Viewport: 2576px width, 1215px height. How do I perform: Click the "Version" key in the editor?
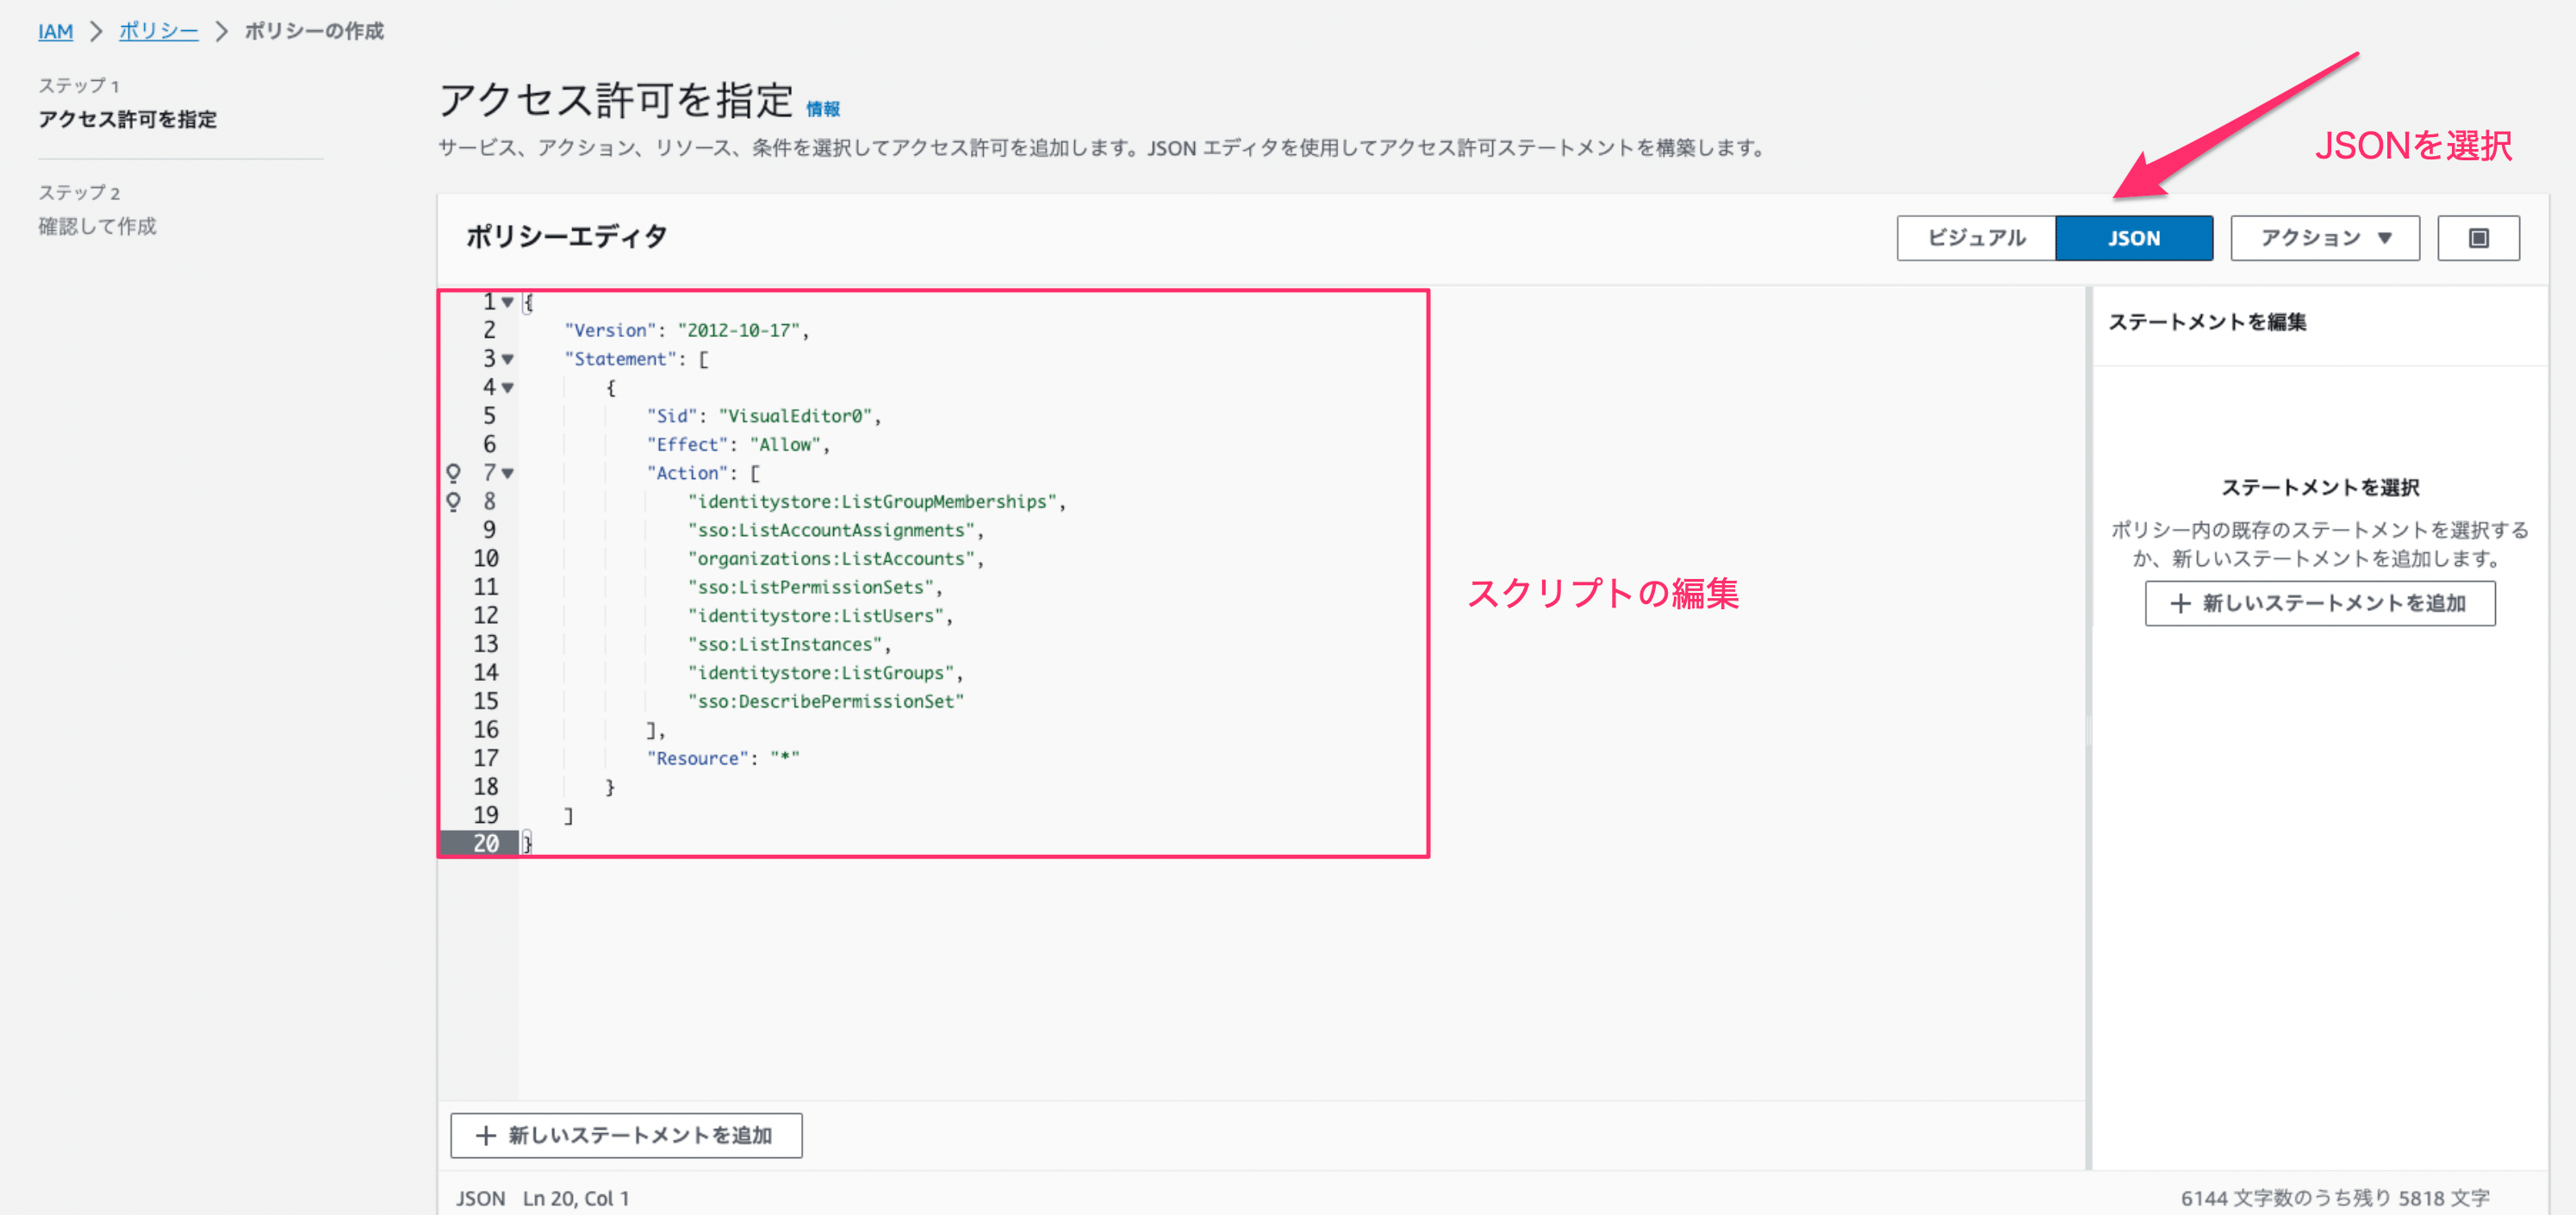pos(610,330)
